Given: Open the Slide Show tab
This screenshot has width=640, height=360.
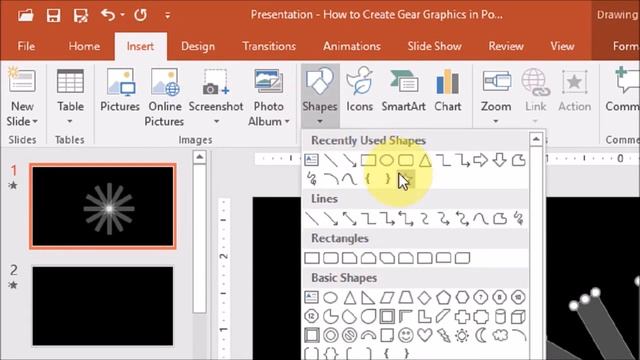Looking at the screenshot, I should pyautogui.click(x=434, y=46).
